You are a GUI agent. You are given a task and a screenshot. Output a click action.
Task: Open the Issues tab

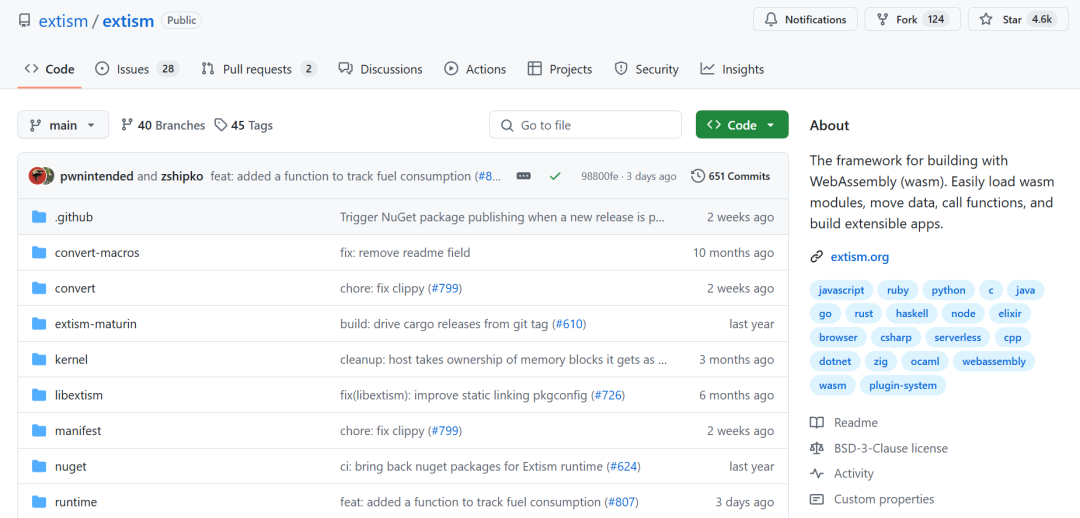coord(136,69)
